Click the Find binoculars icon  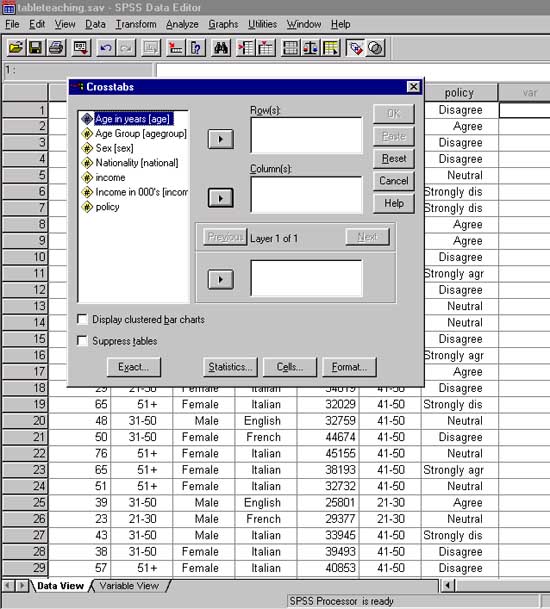pos(221,48)
